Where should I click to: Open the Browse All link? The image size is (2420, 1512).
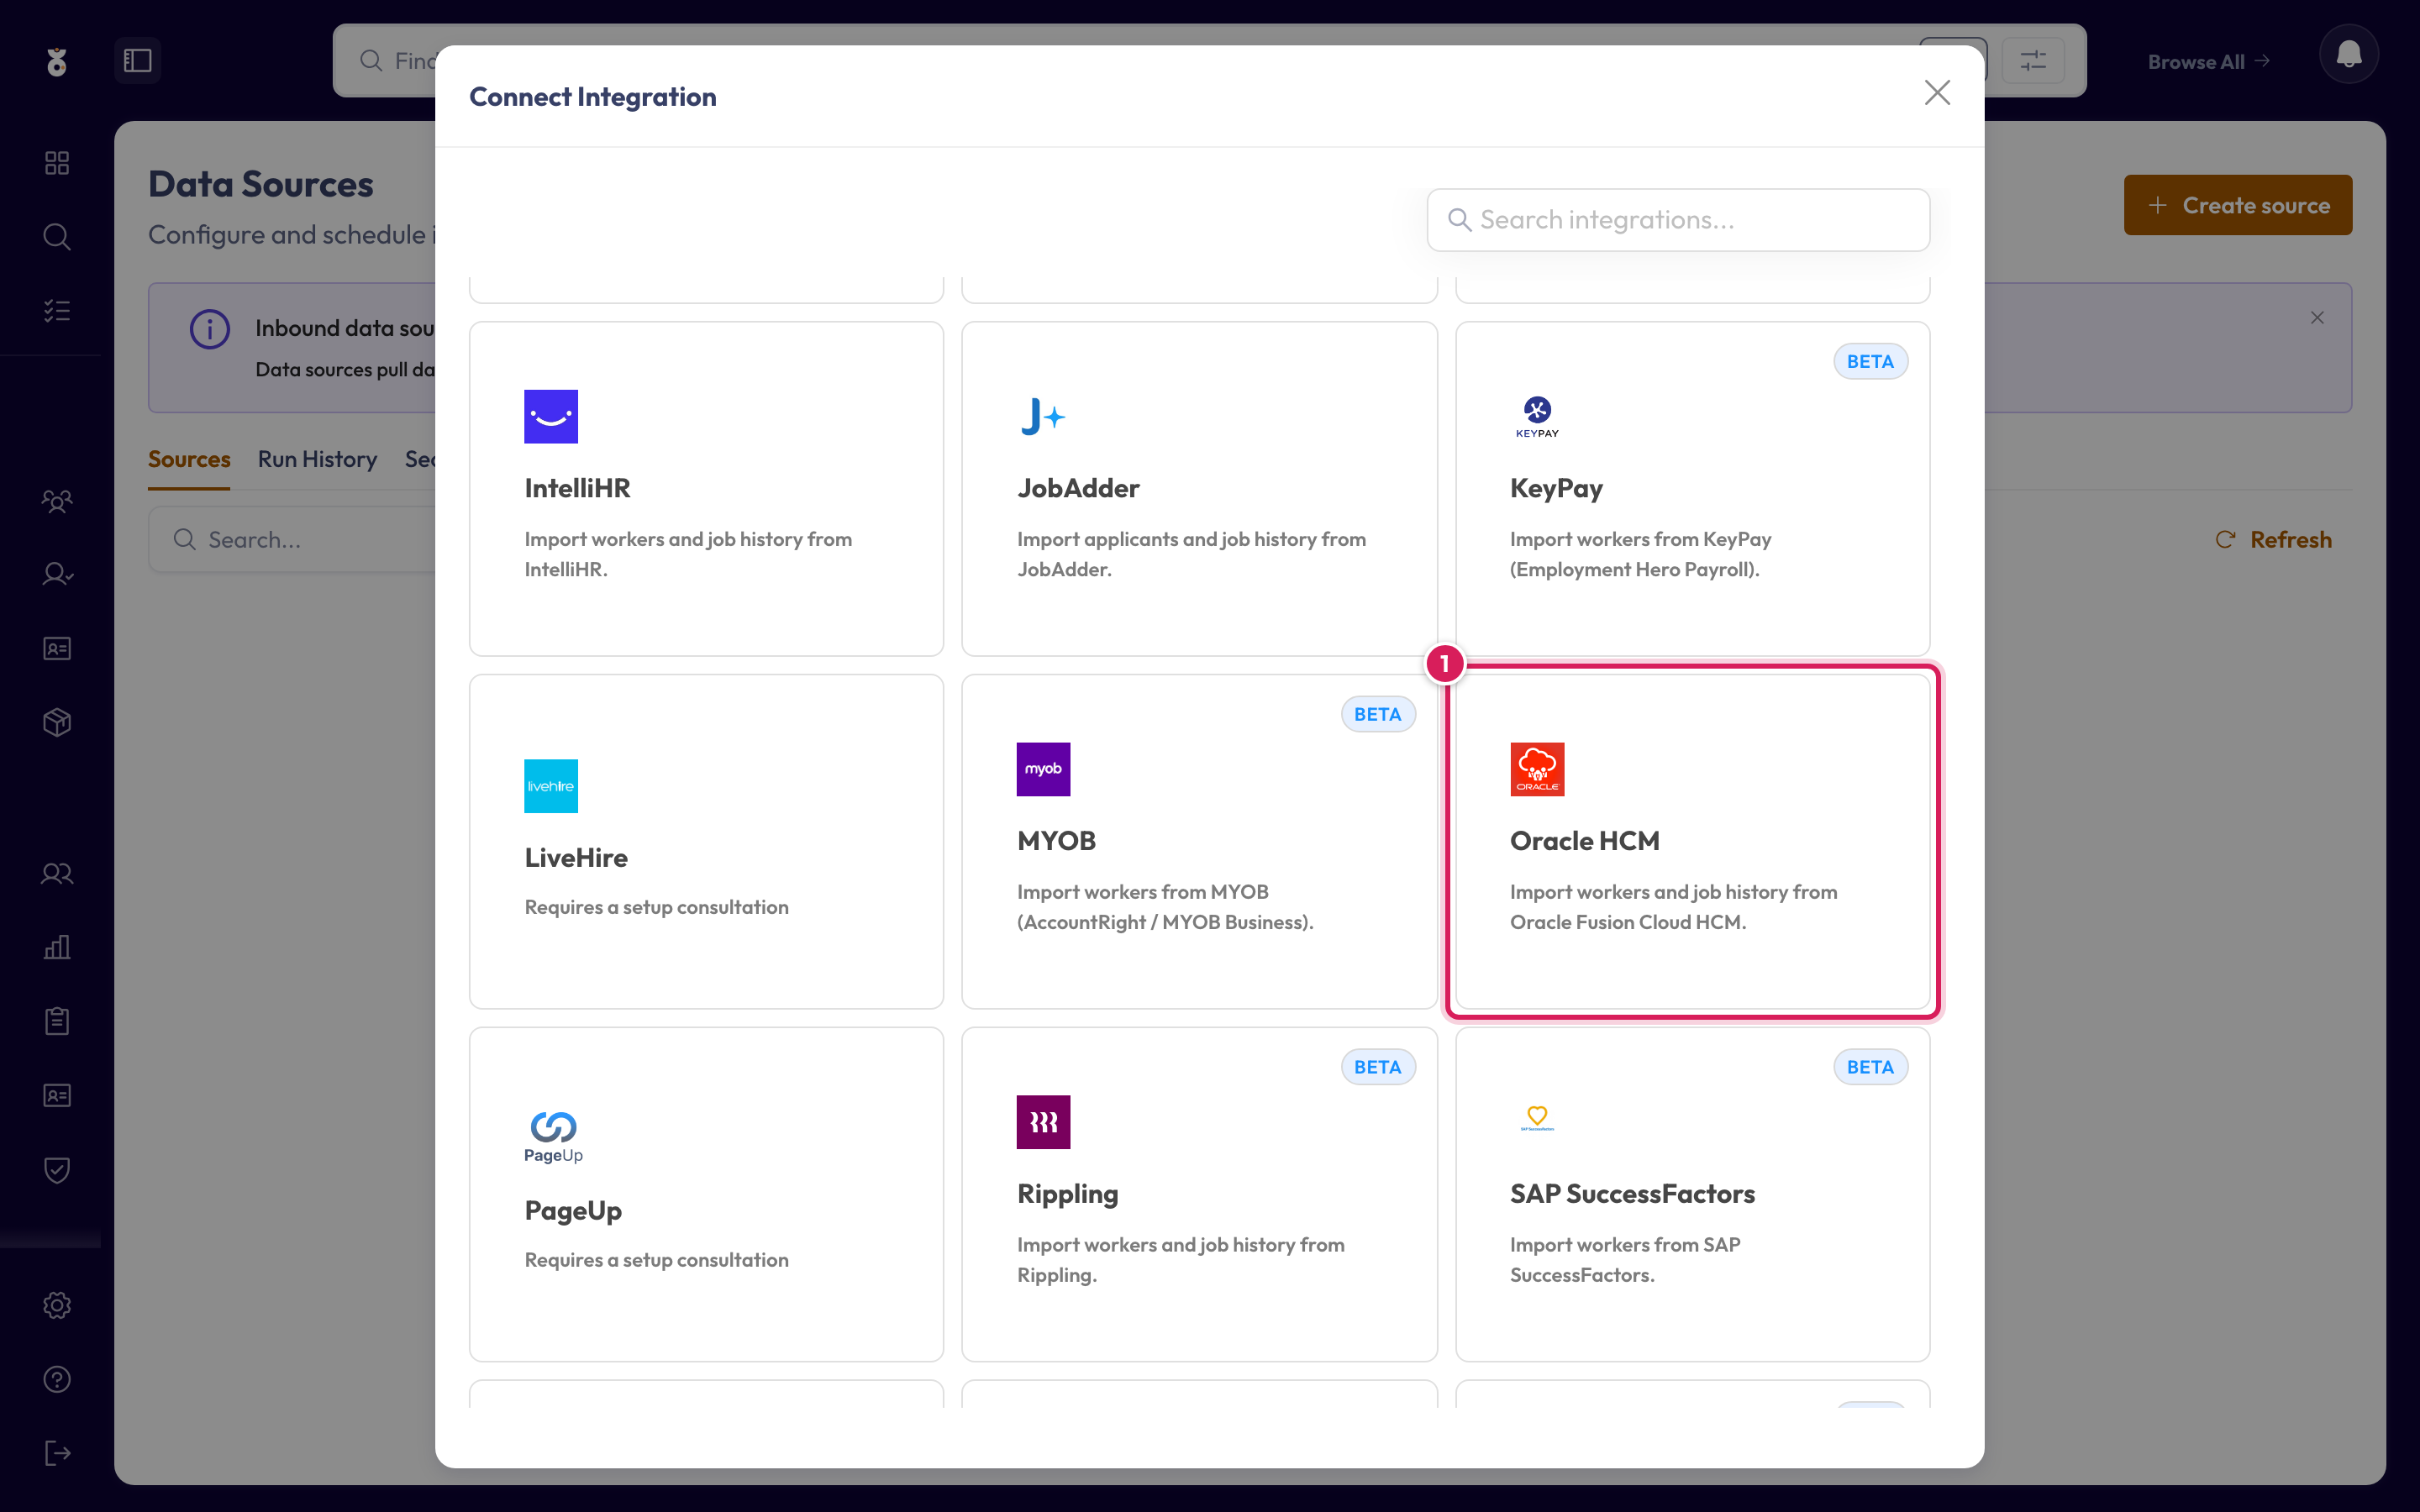click(2208, 62)
